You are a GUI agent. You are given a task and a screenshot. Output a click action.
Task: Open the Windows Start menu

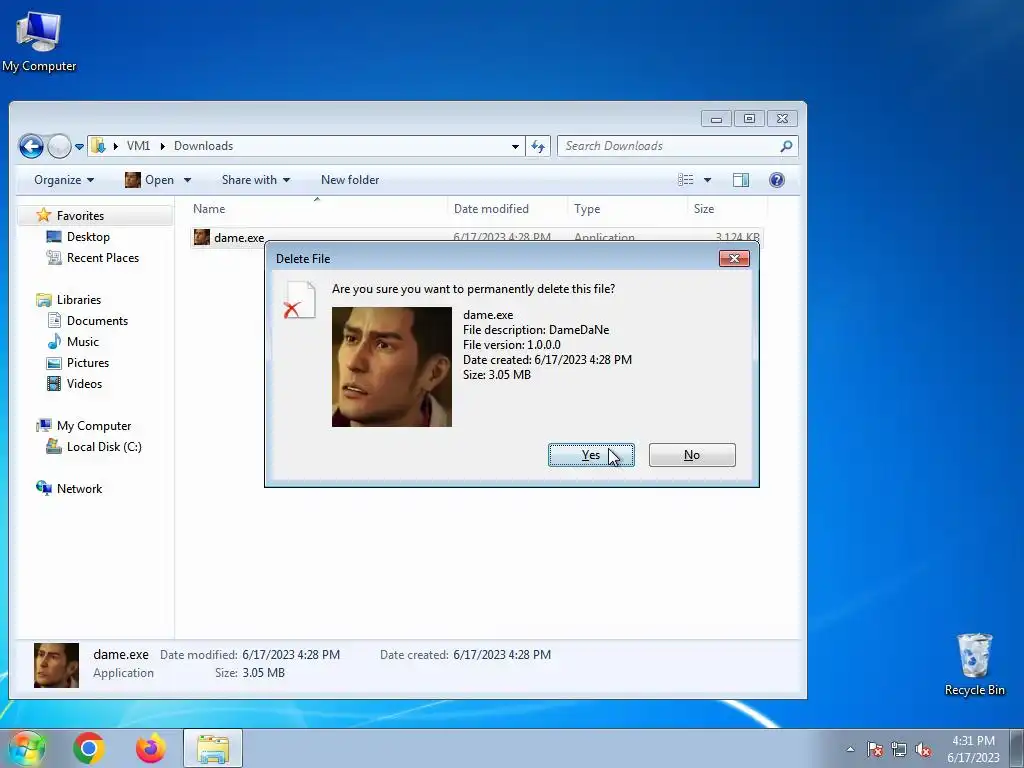click(x=26, y=748)
